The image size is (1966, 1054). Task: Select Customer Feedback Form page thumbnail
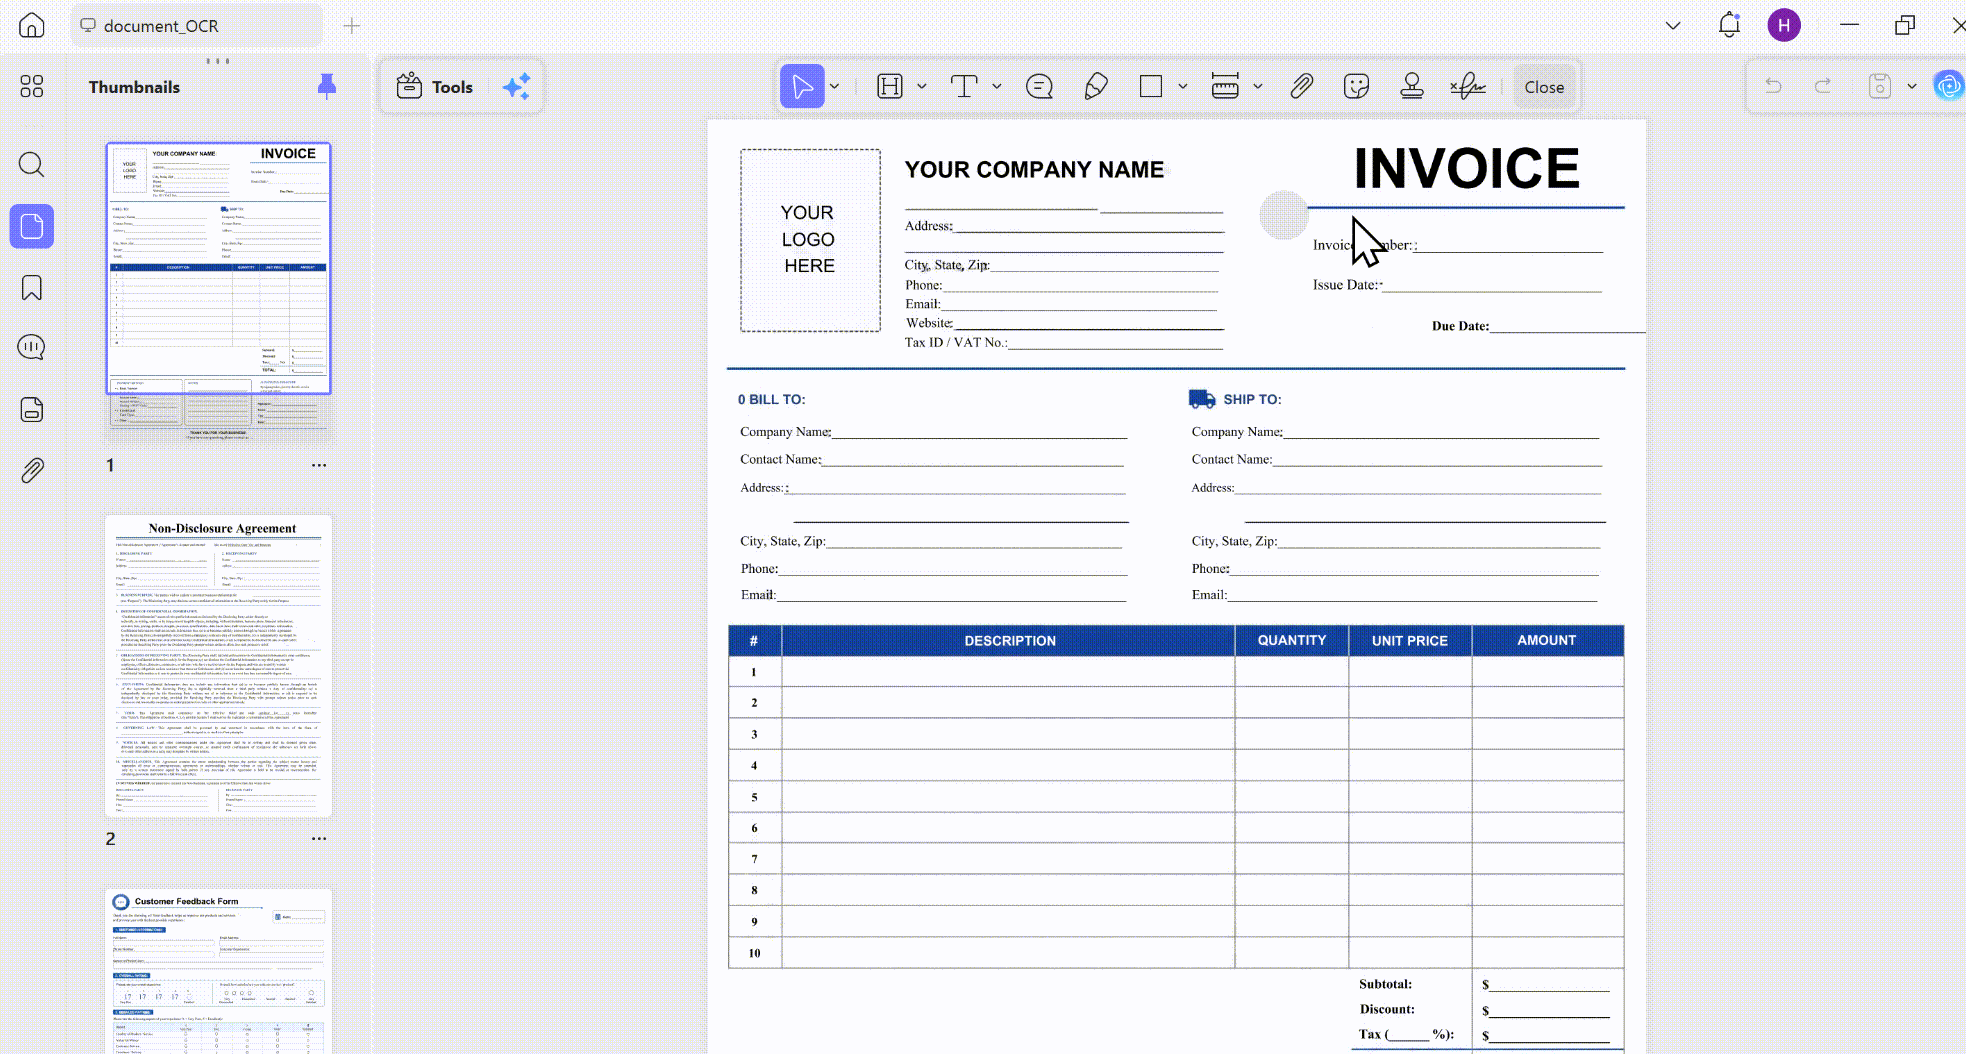click(x=219, y=971)
